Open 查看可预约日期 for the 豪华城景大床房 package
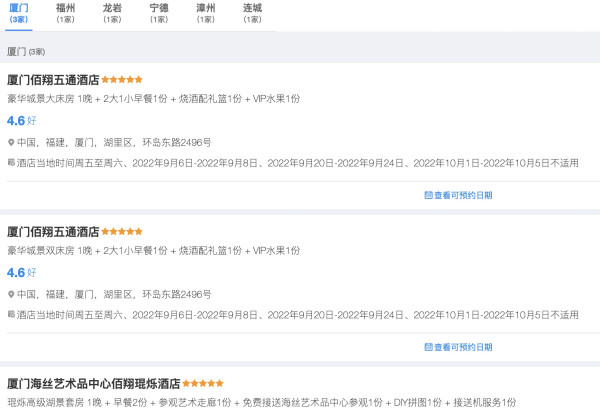Image resolution: width=600 pixels, height=419 pixels. pyautogui.click(x=458, y=195)
